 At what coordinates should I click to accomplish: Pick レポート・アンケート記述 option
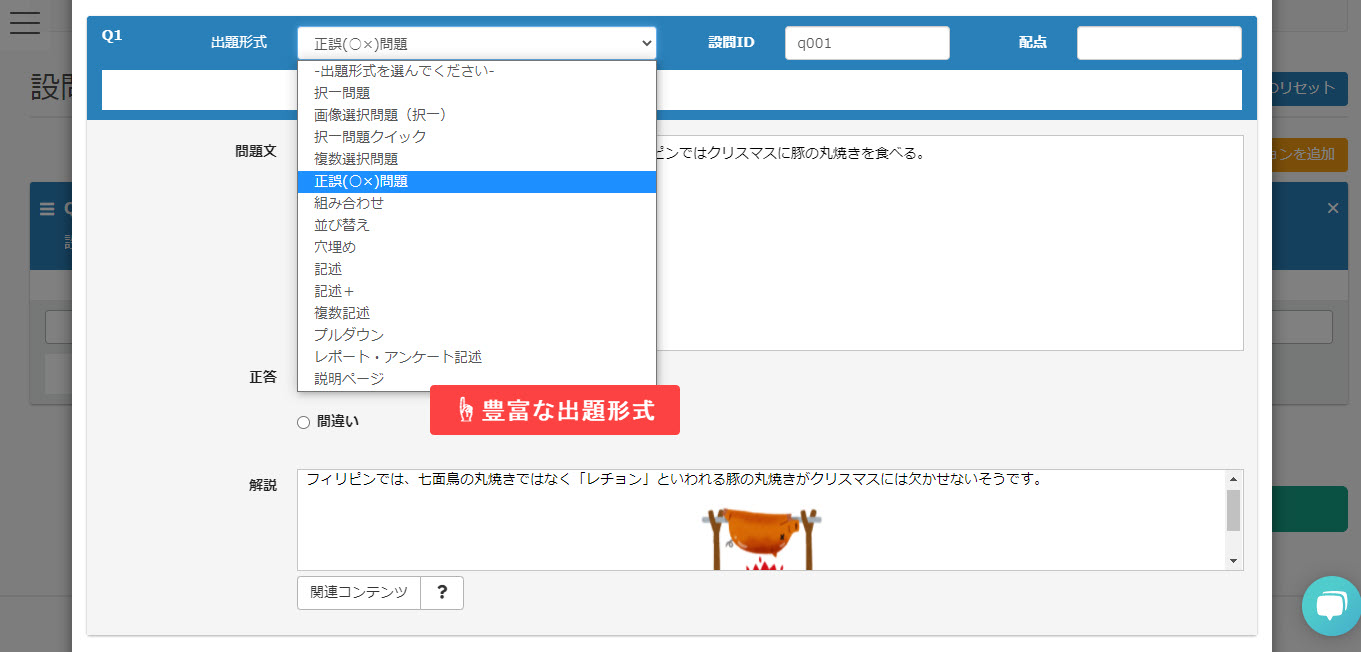pyautogui.click(x=398, y=357)
